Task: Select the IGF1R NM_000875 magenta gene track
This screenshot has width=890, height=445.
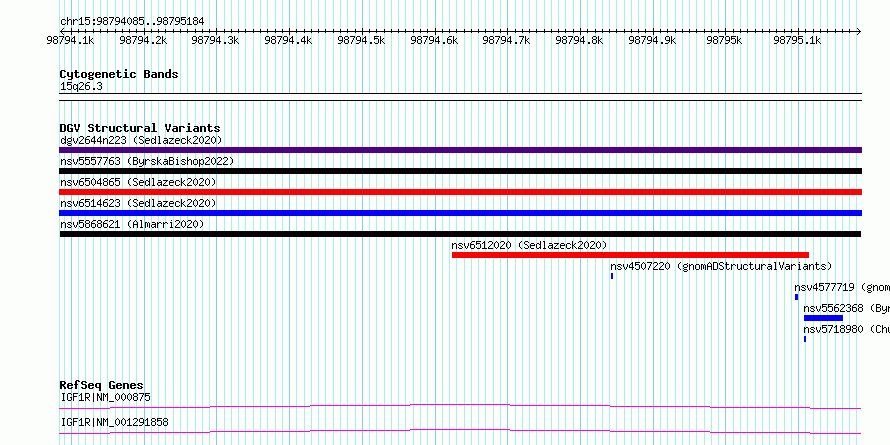Action: point(460,406)
